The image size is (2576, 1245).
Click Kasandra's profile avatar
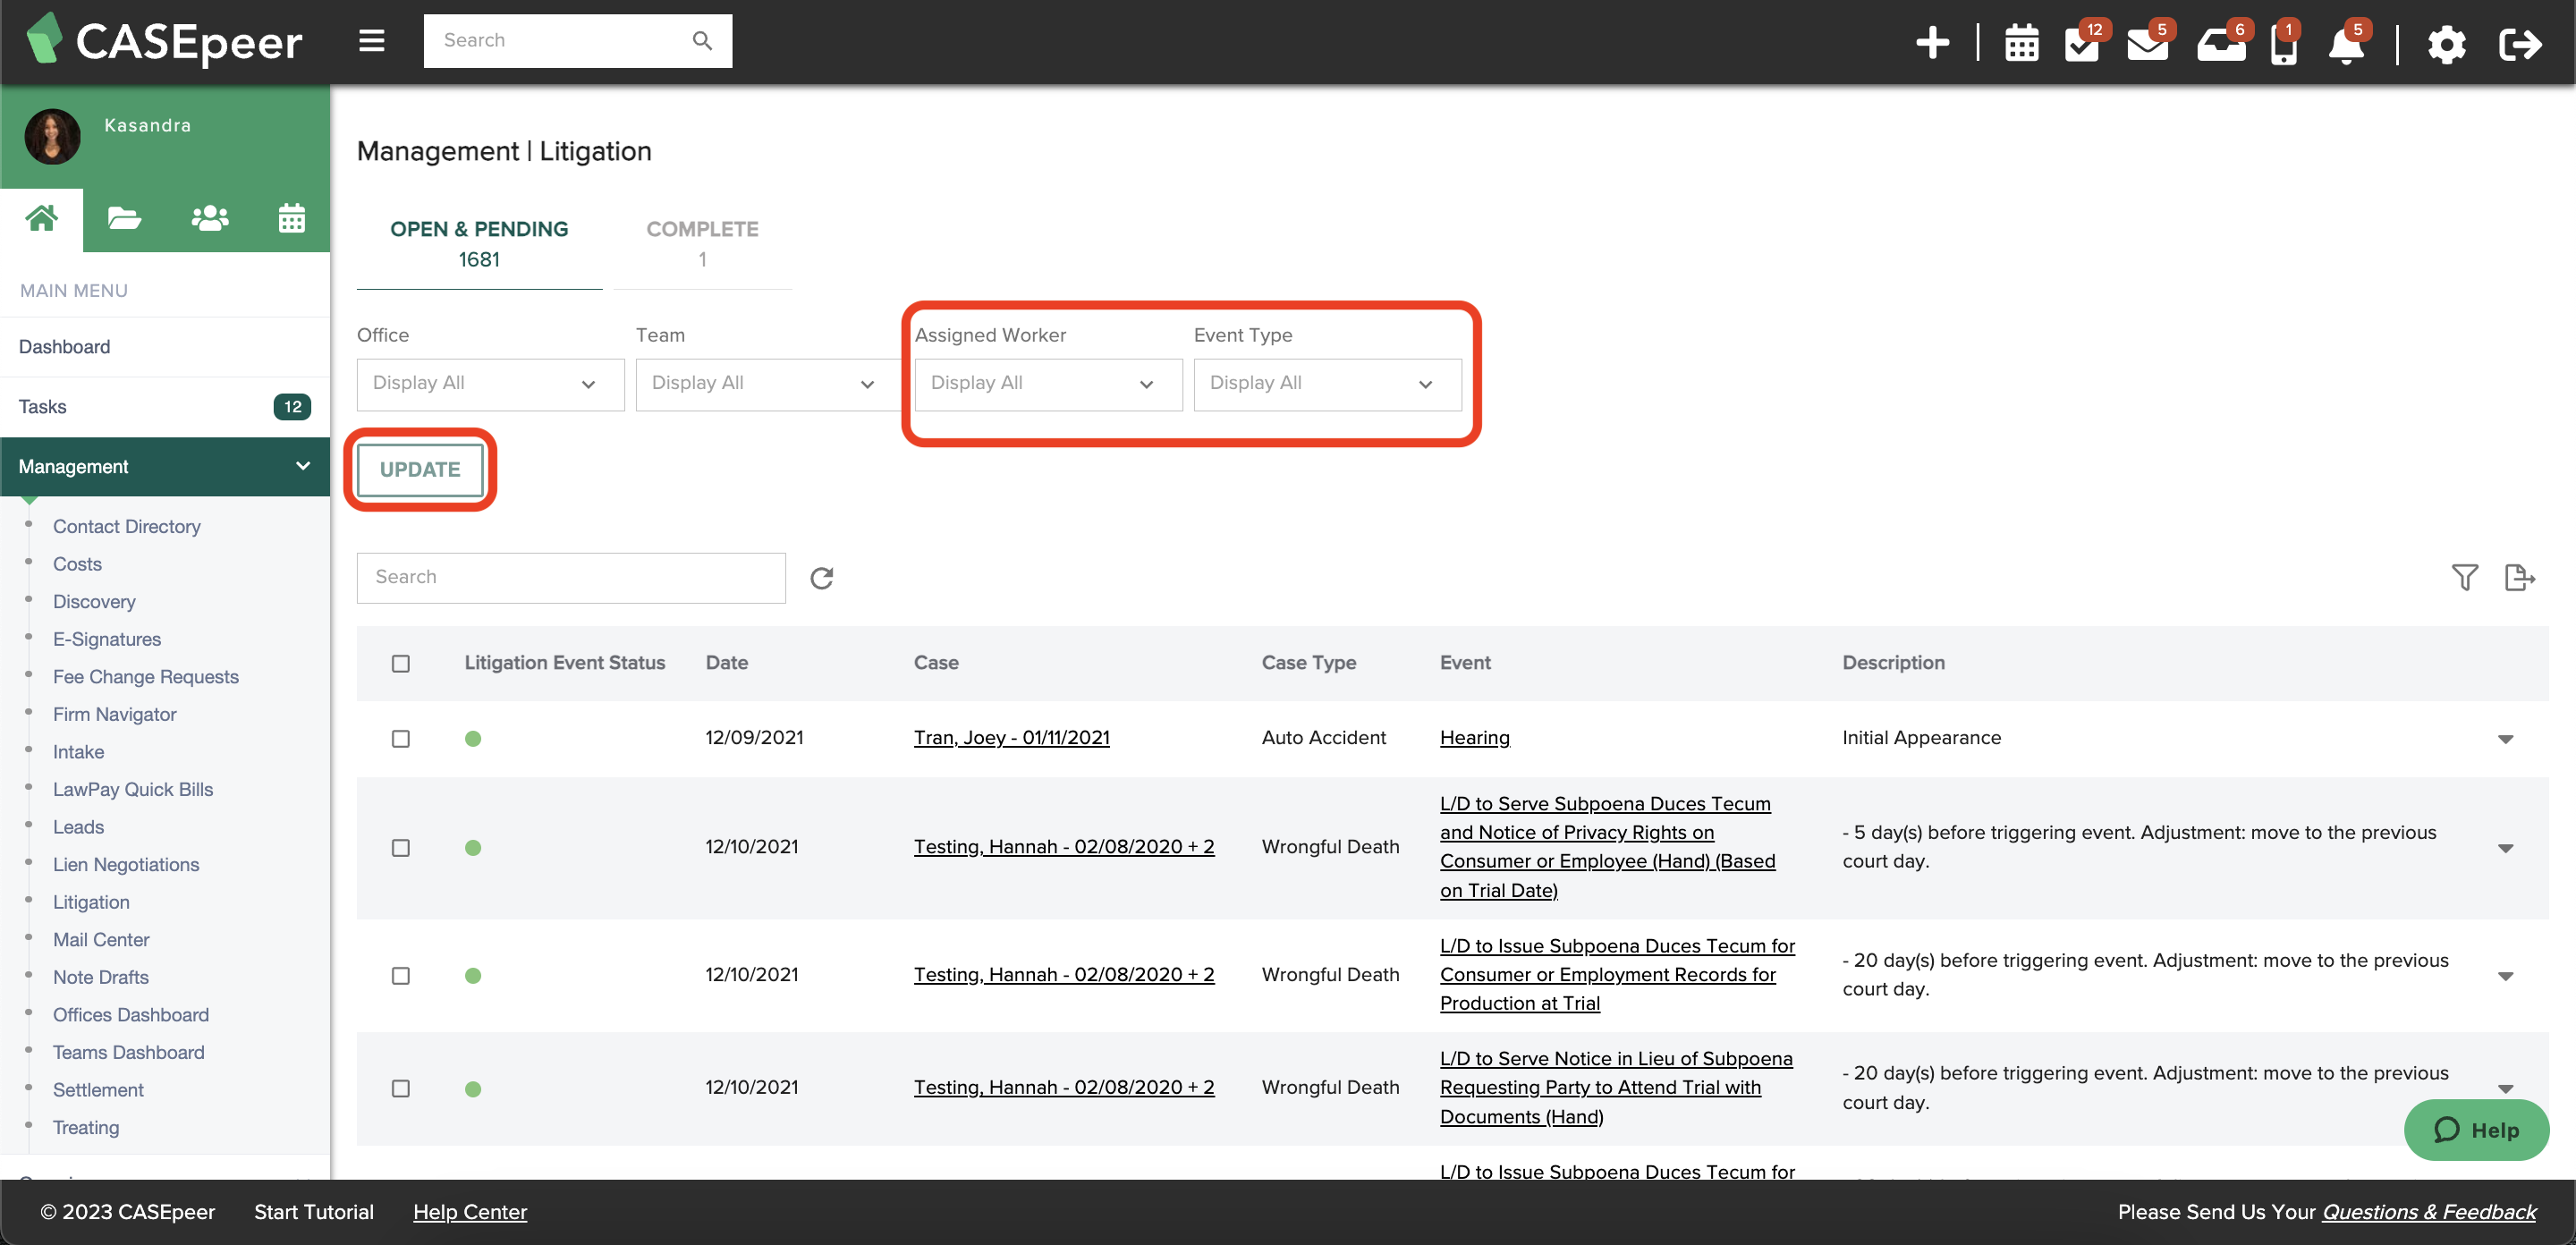(52, 137)
